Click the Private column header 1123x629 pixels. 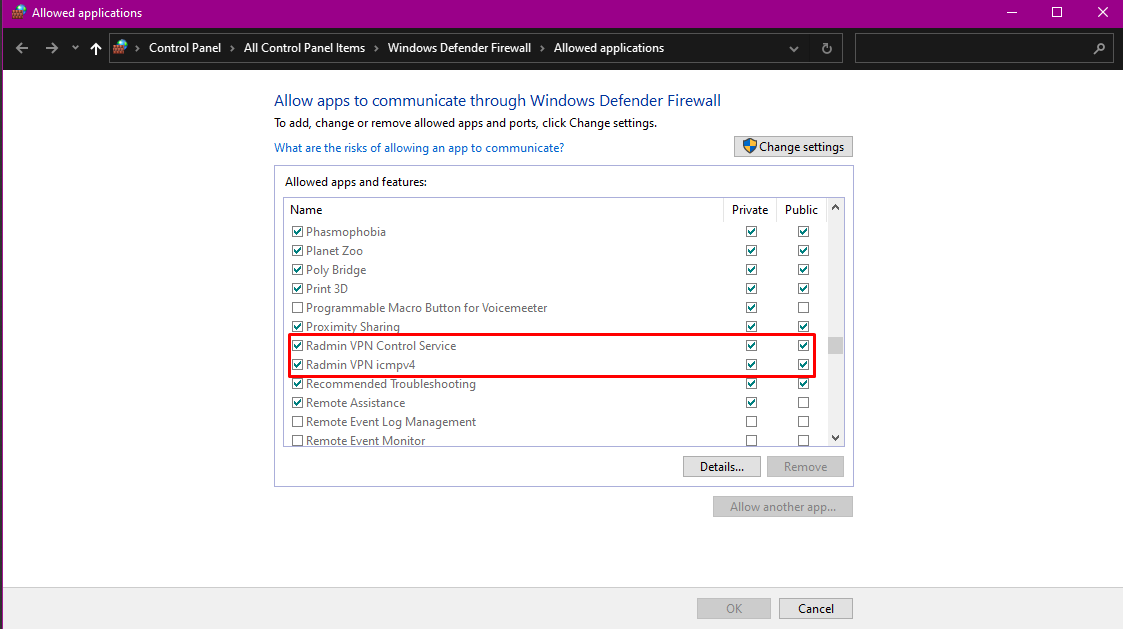coord(750,210)
